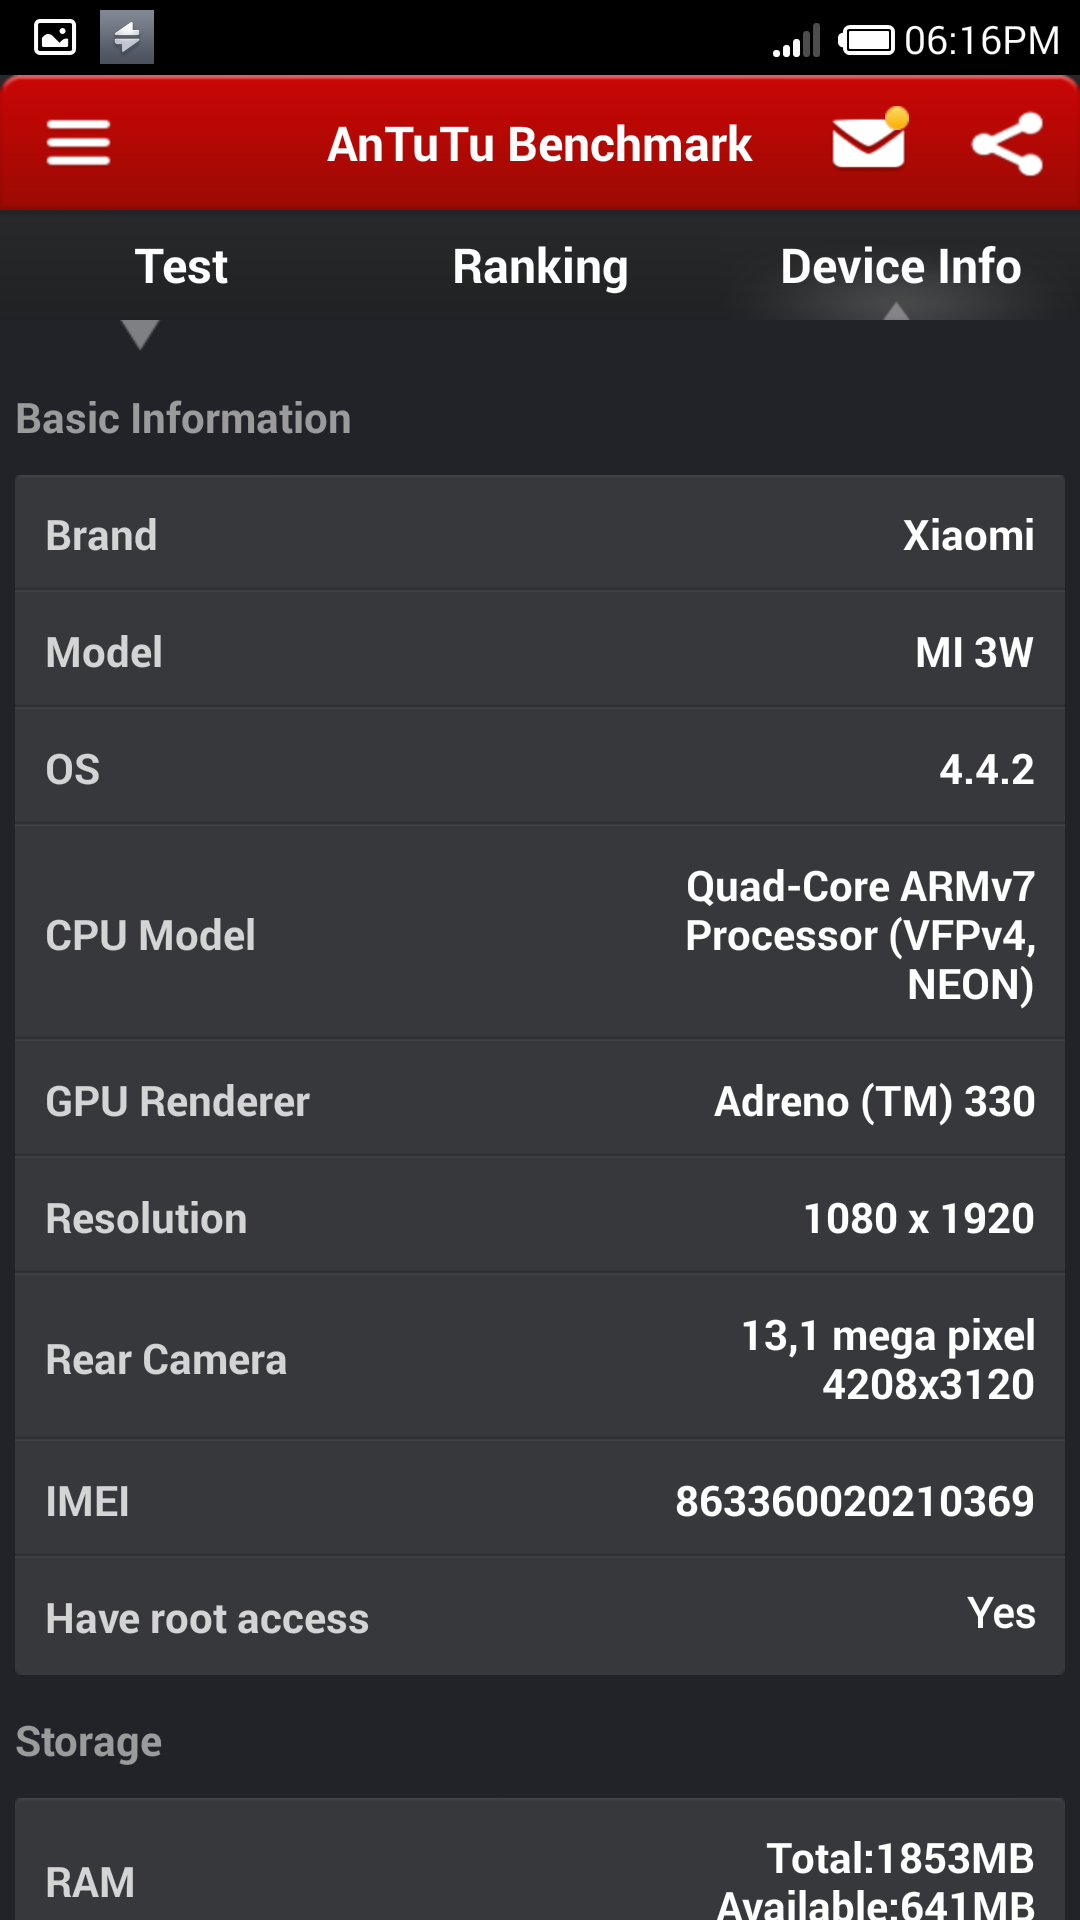Tap the image notification icon in status bar
The width and height of the screenshot is (1080, 1920).
tap(55, 38)
